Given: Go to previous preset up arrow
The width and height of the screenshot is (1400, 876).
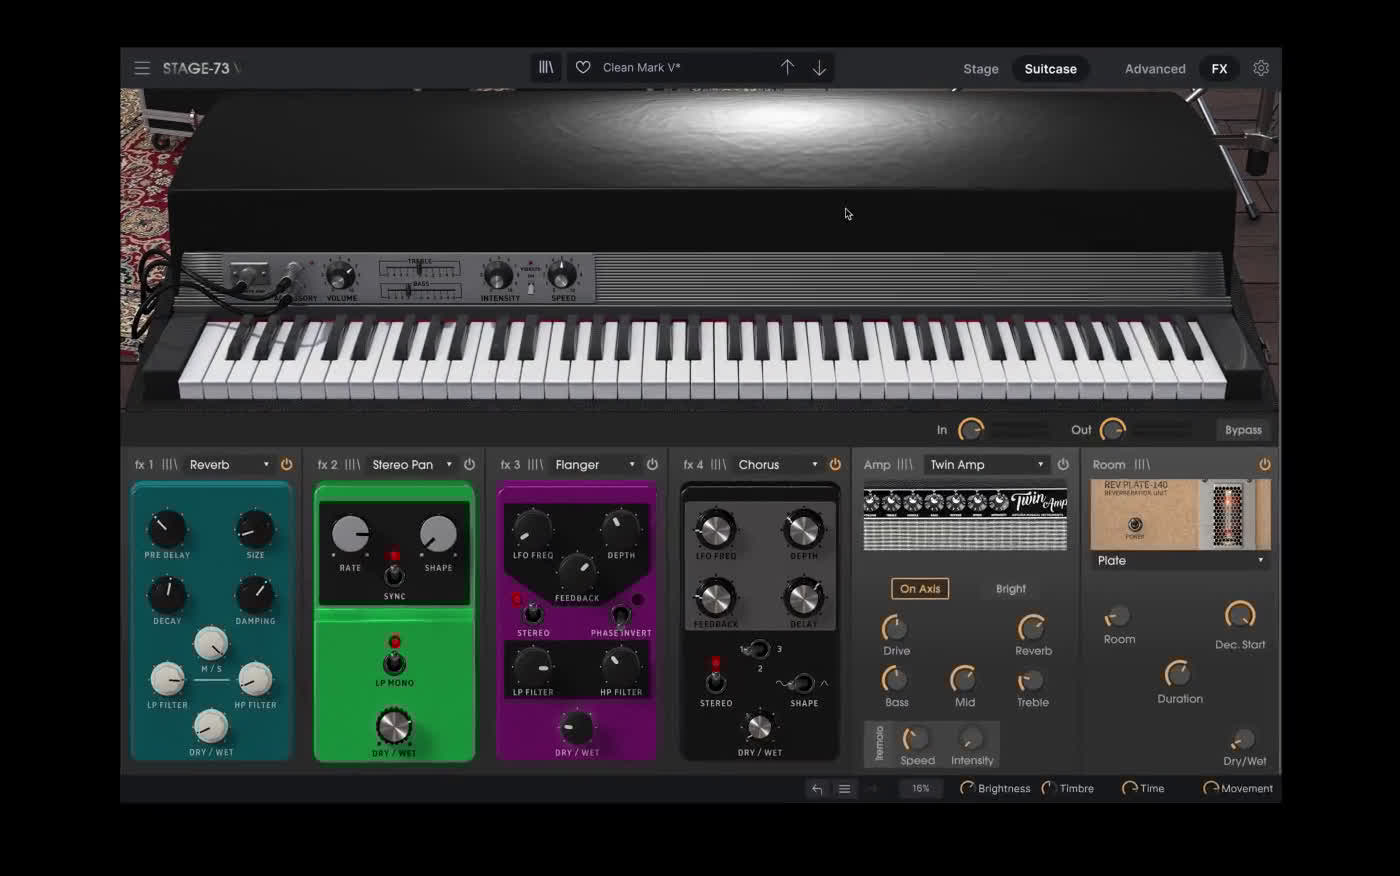Looking at the screenshot, I should coord(787,67).
